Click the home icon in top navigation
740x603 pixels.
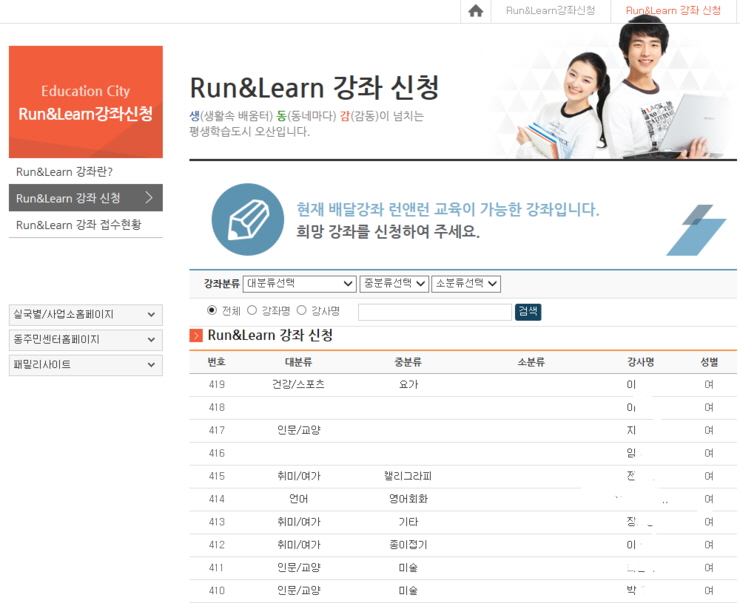coord(475,11)
